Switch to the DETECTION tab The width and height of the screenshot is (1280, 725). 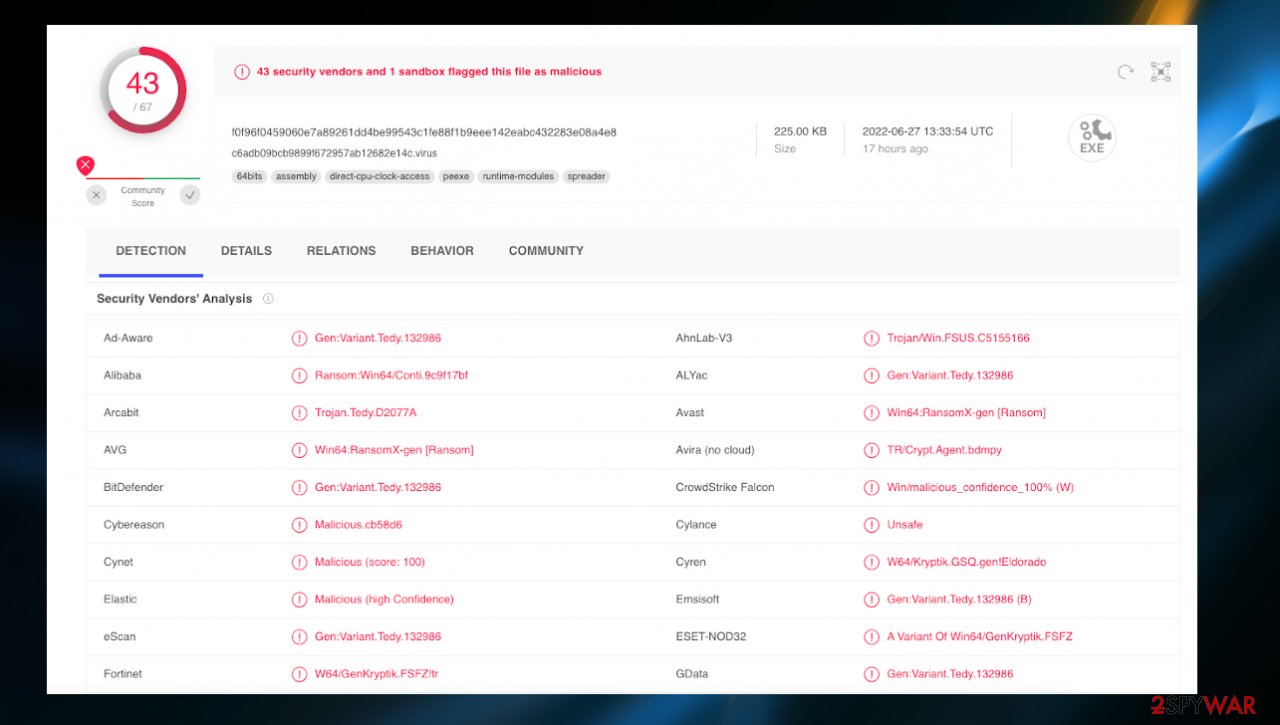coord(151,251)
